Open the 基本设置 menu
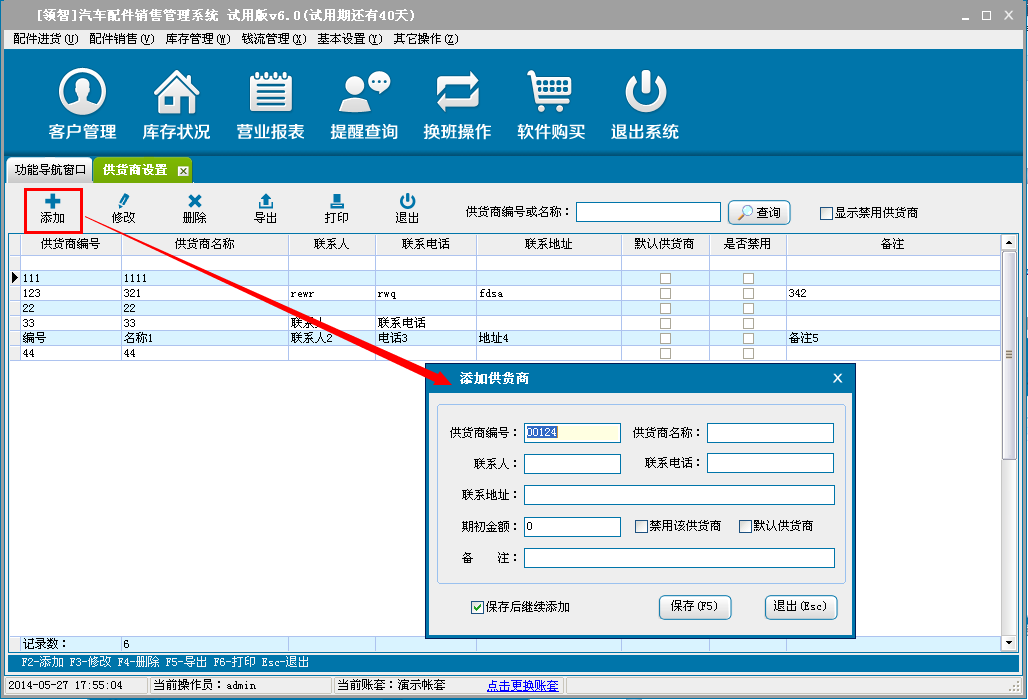The image size is (1028, 700). point(349,39)
